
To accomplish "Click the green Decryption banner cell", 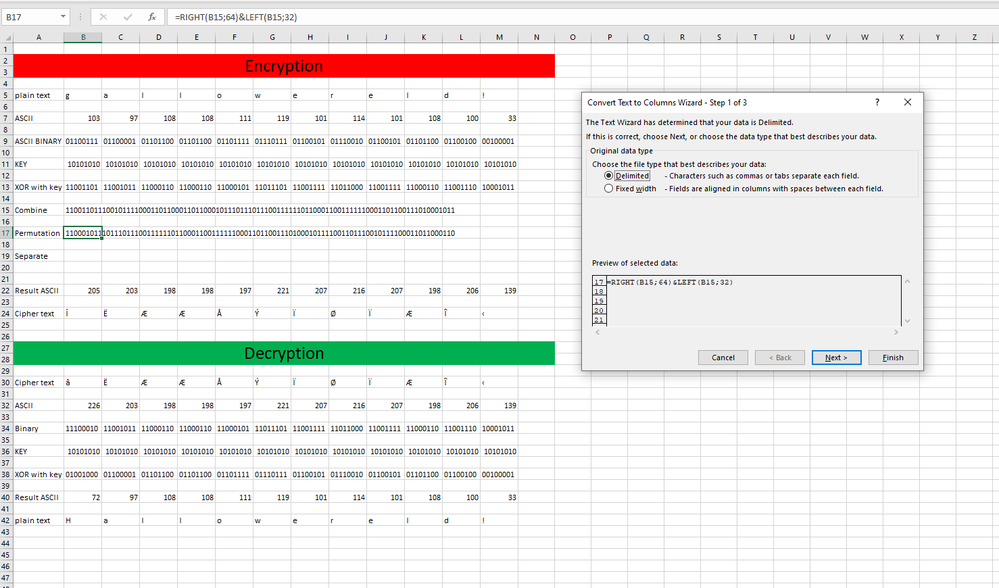I will [x=284, y=354].
